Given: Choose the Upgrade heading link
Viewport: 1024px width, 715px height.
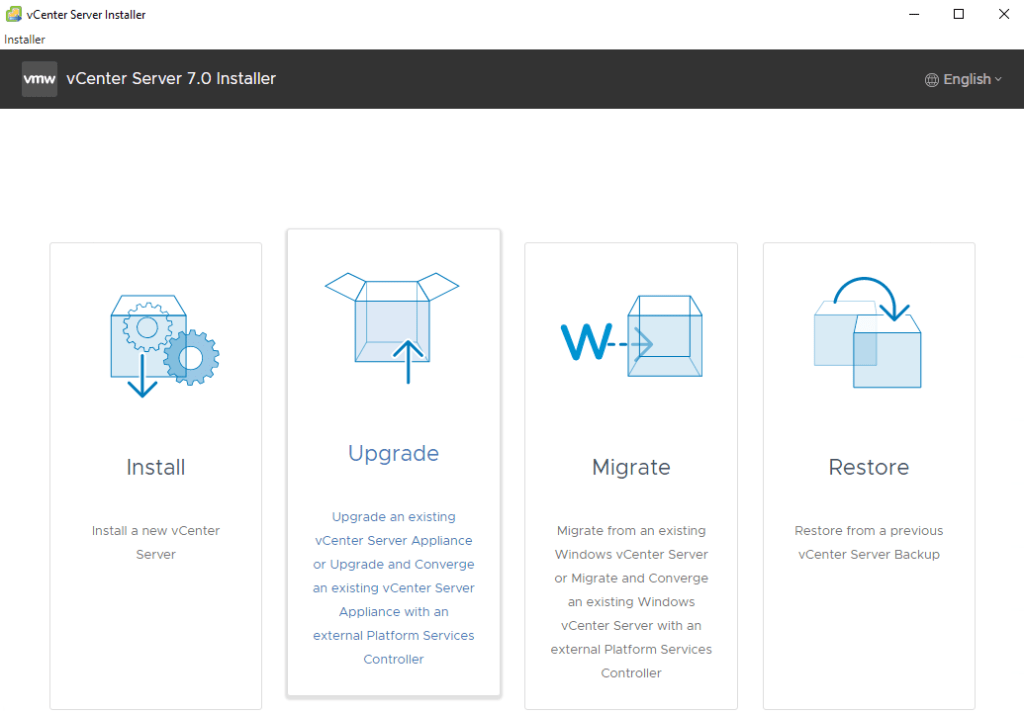Looking at the screenshot, I should coord(393,453).
